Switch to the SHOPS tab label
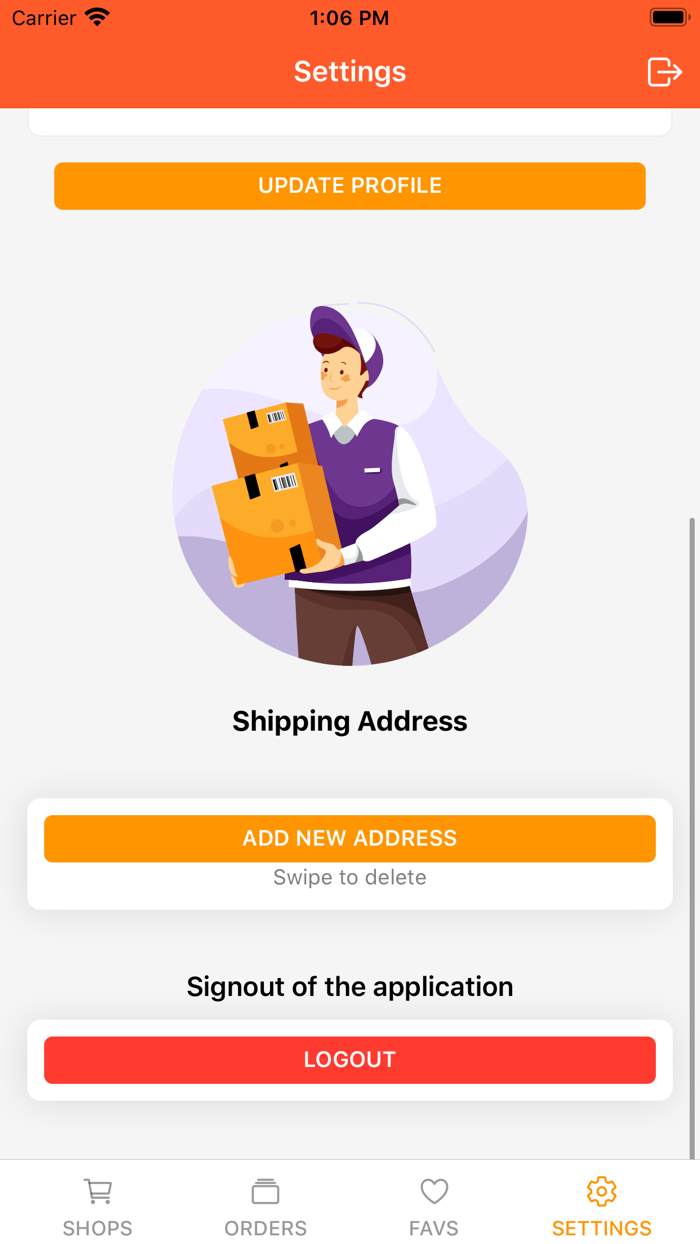Screen dimensions: 700x1244 click(x=98, y=1228)
